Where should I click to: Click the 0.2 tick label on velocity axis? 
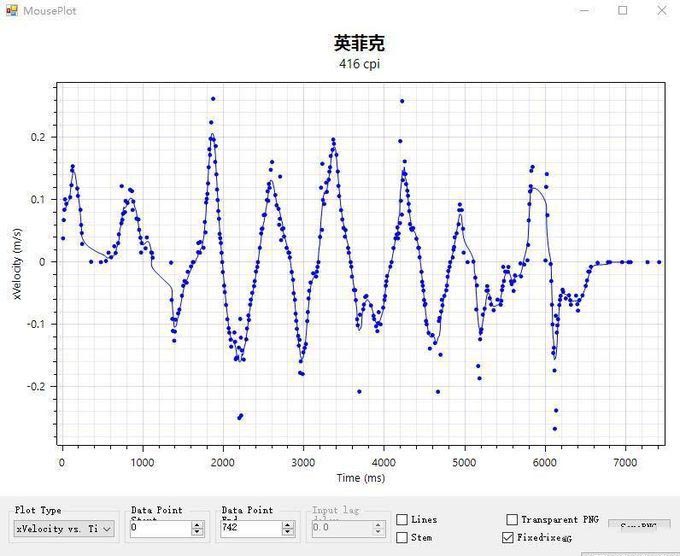37,137
